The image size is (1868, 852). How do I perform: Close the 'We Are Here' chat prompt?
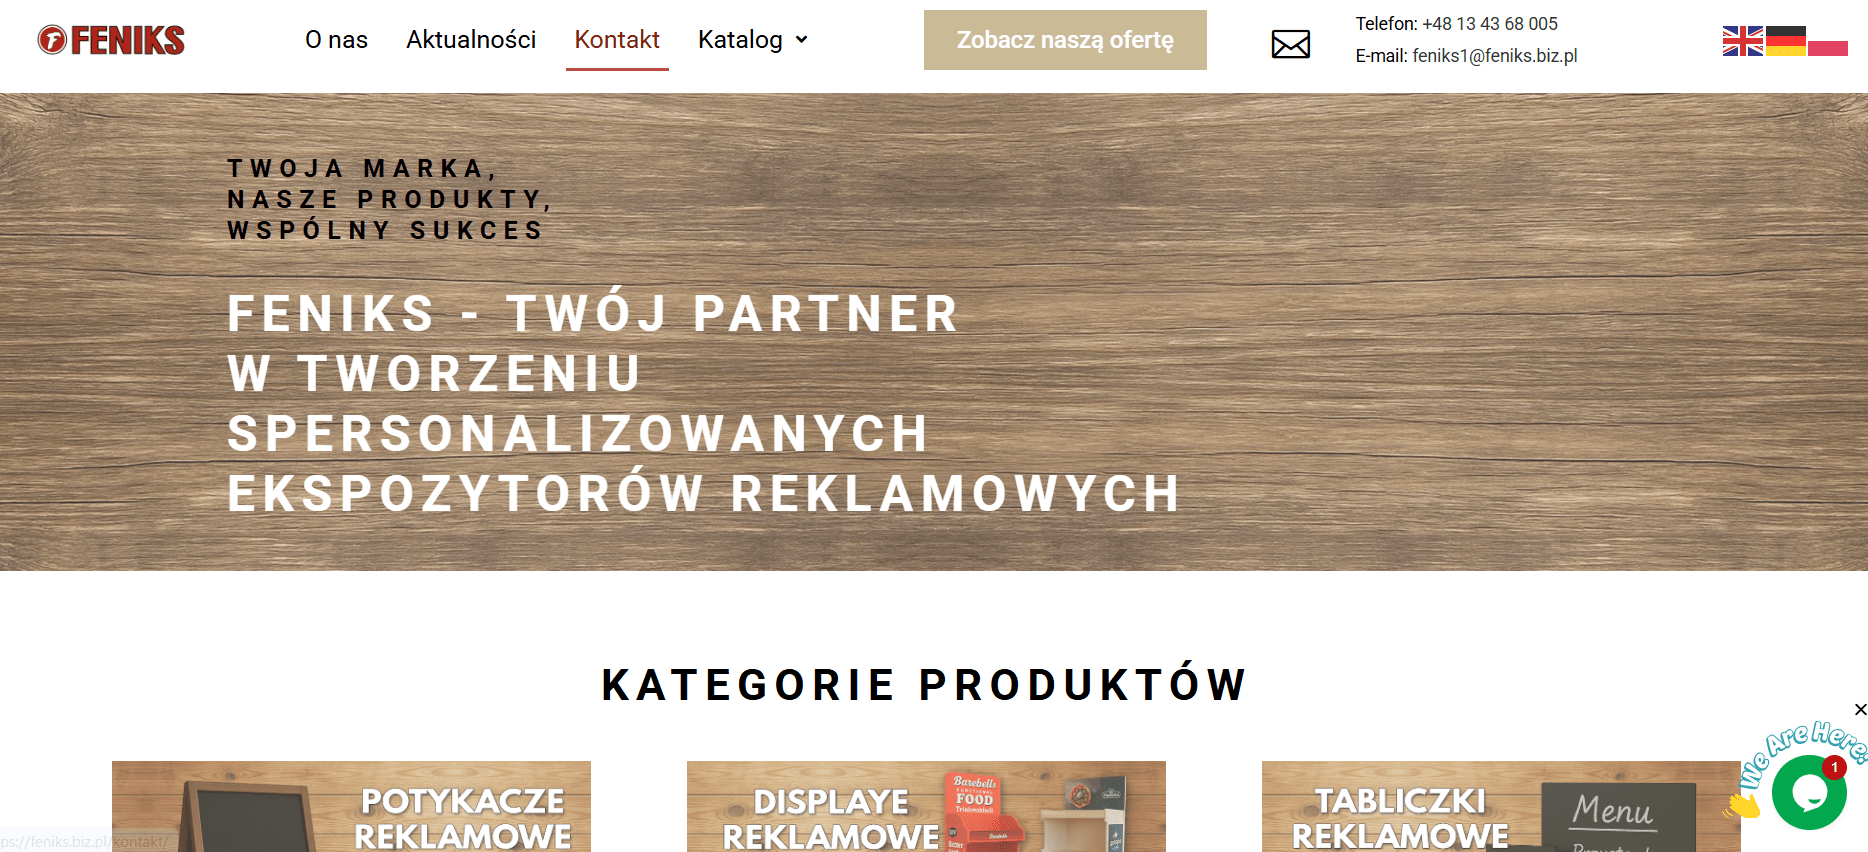point(1860,709)
